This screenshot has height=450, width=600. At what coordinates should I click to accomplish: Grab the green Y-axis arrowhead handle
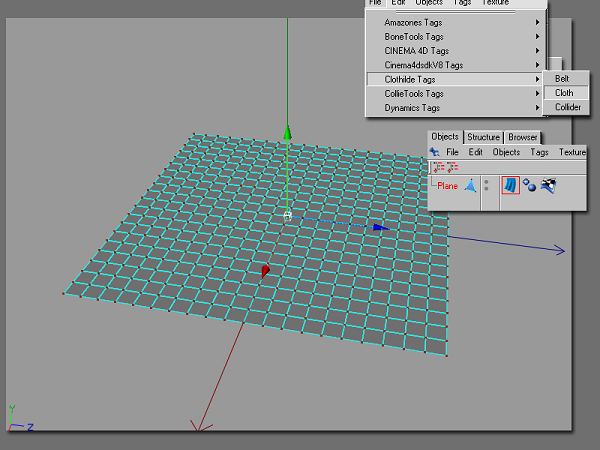(x=287, y=133)
